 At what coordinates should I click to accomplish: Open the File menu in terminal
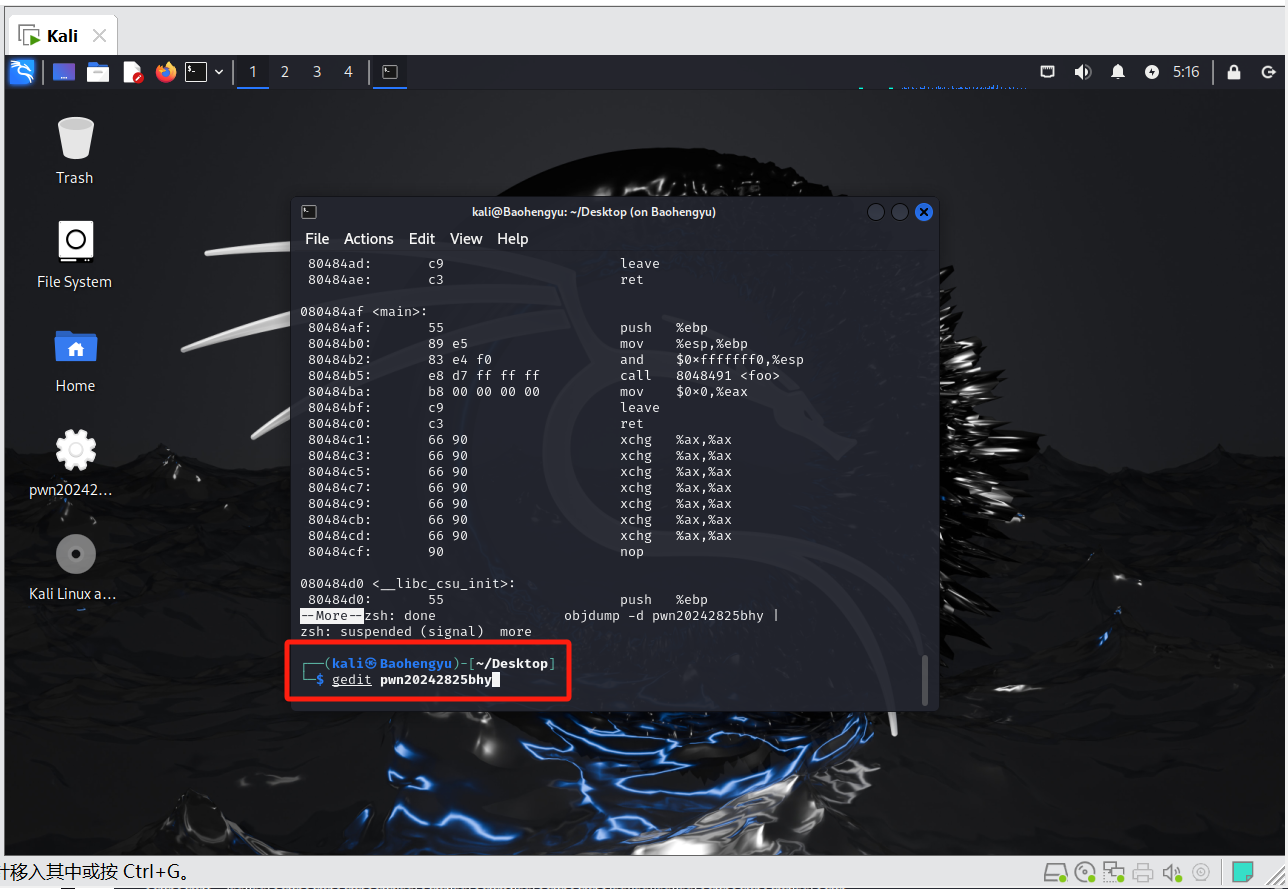(x=317, y=239)
